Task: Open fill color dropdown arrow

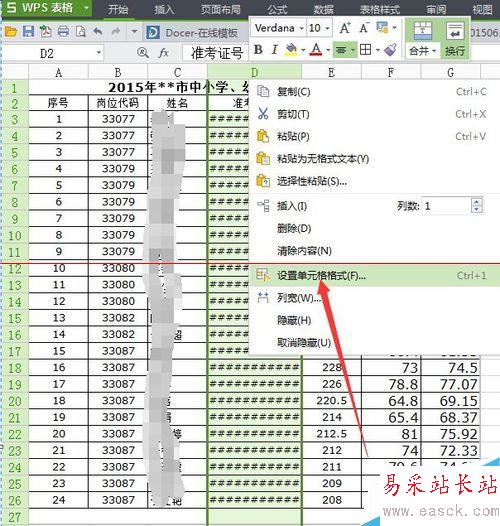Action: [303, 50]
